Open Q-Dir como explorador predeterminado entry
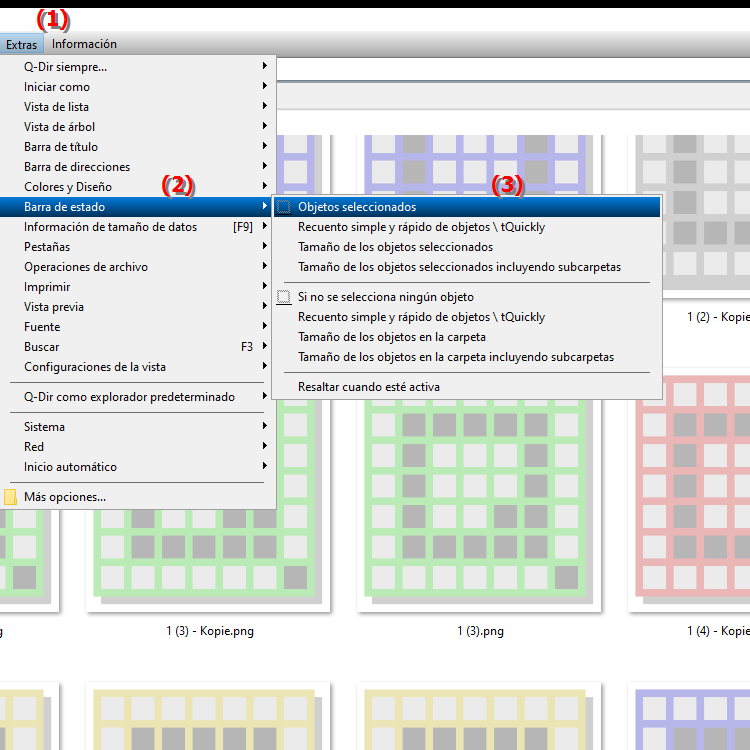Screen dimensions: 750x750 coord(138,397)
